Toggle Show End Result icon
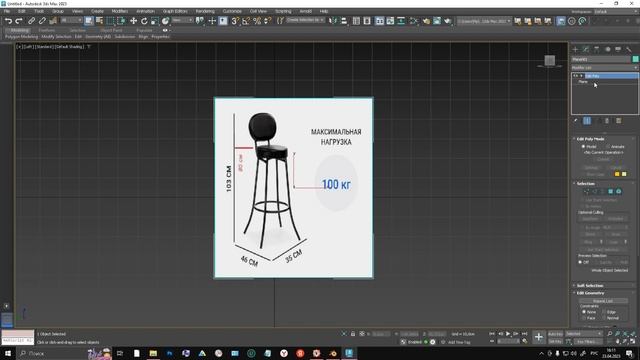The height and width of the screenshot is (360, 640). 587,121
